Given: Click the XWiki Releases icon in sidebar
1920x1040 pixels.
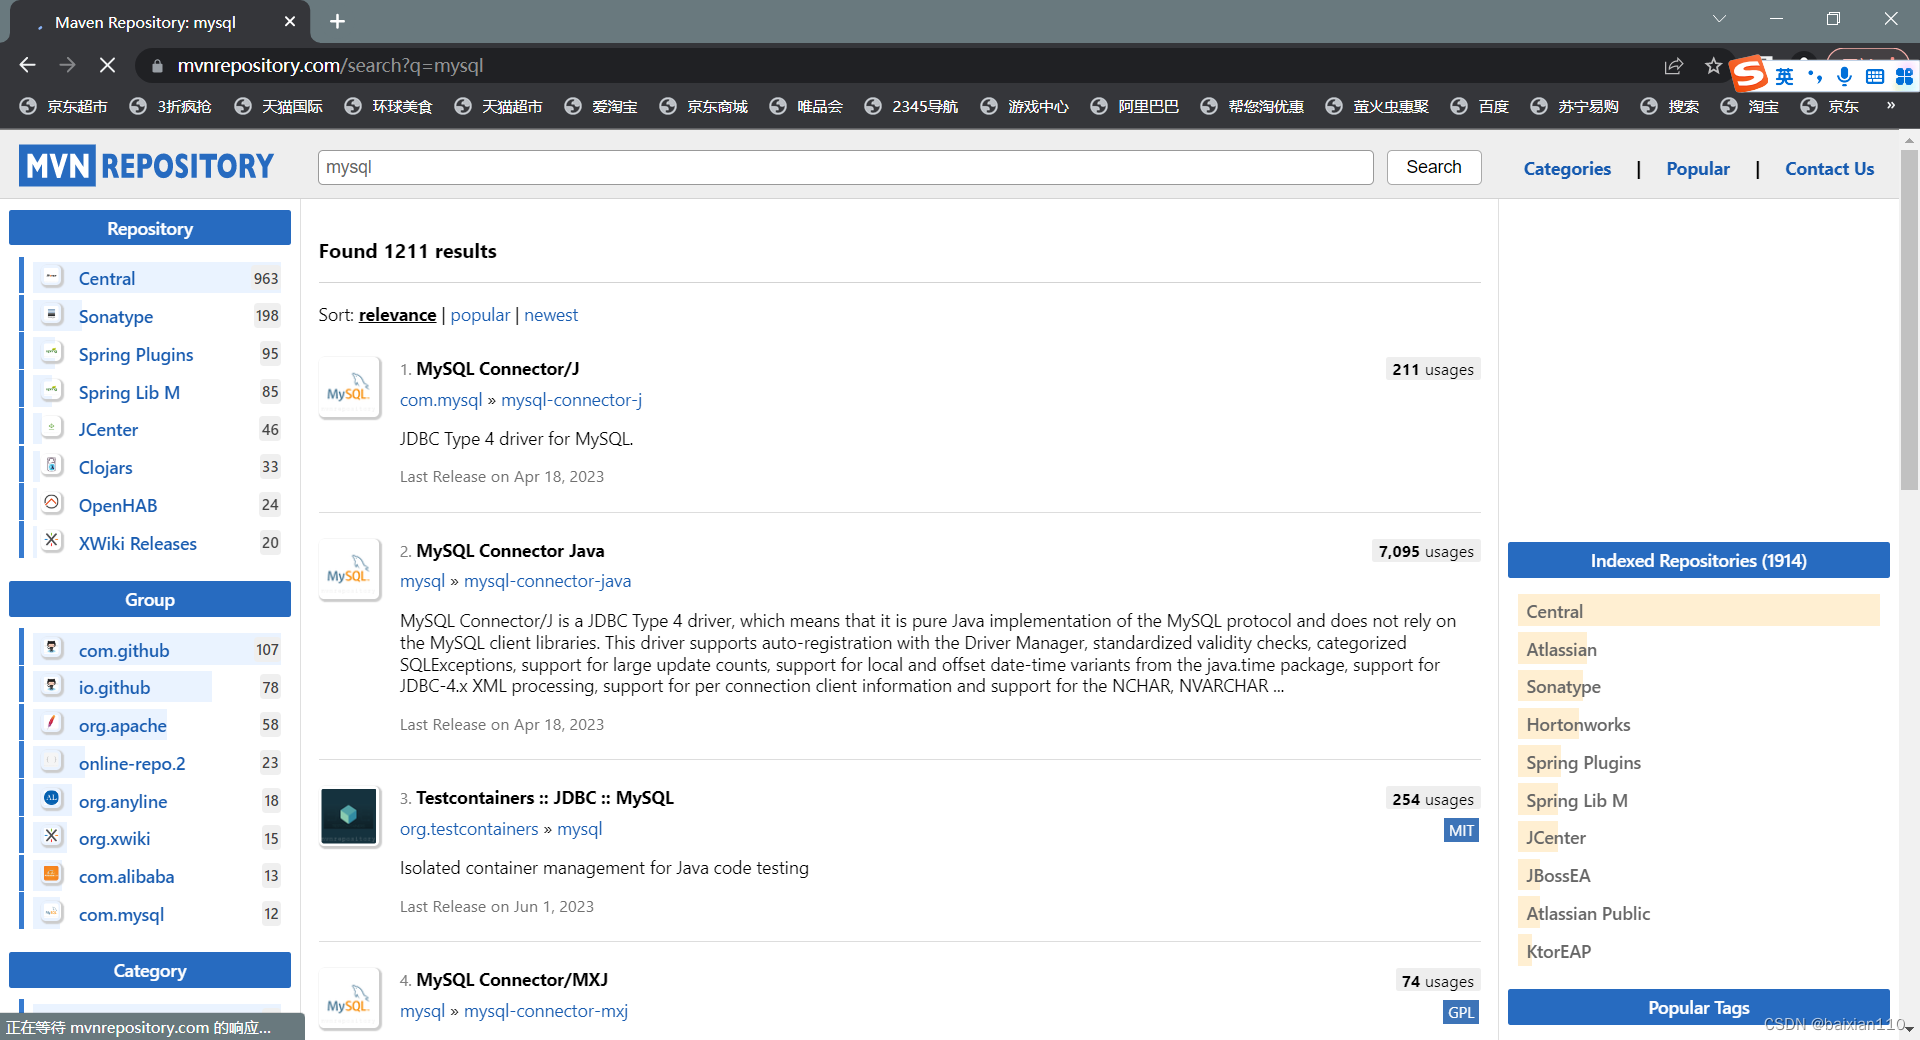Looking at the screenshot, I should (x=52, y=542).
